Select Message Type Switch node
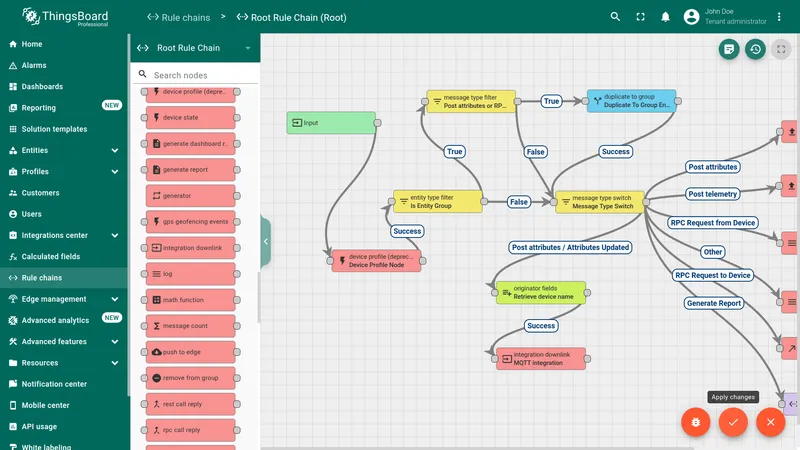800x450 pixels. click(599, 202)
